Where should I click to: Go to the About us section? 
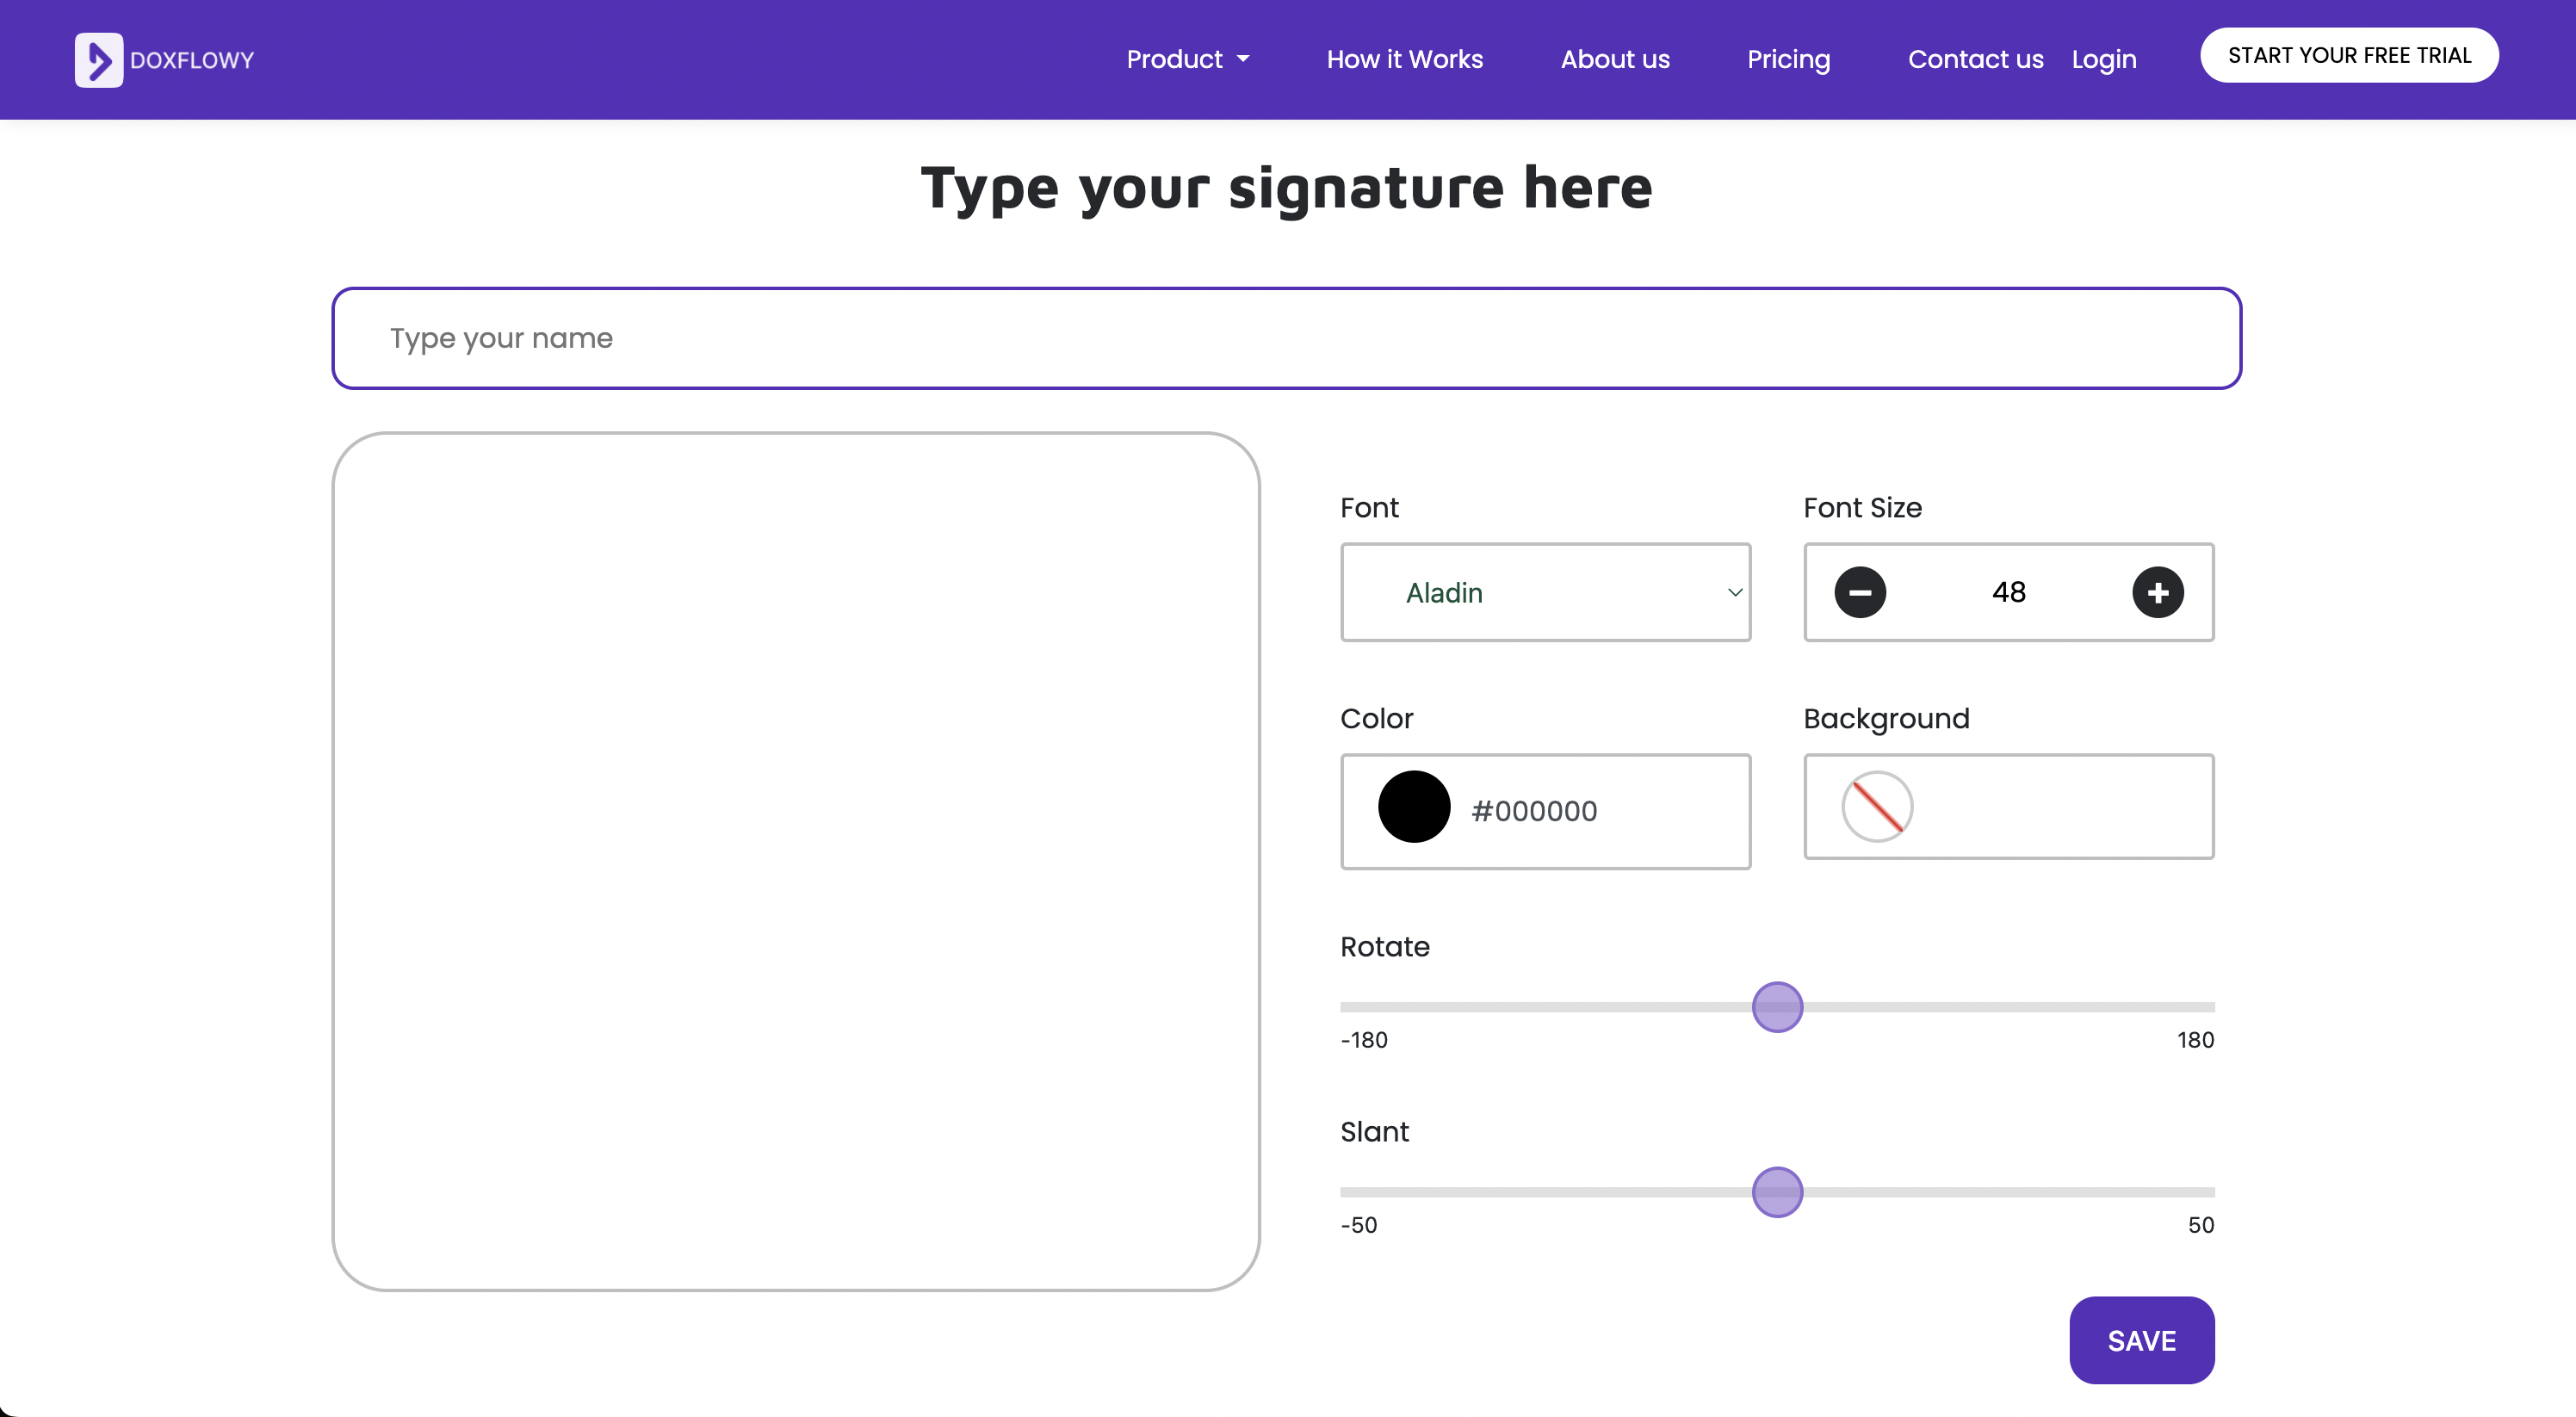(1614, 59)
